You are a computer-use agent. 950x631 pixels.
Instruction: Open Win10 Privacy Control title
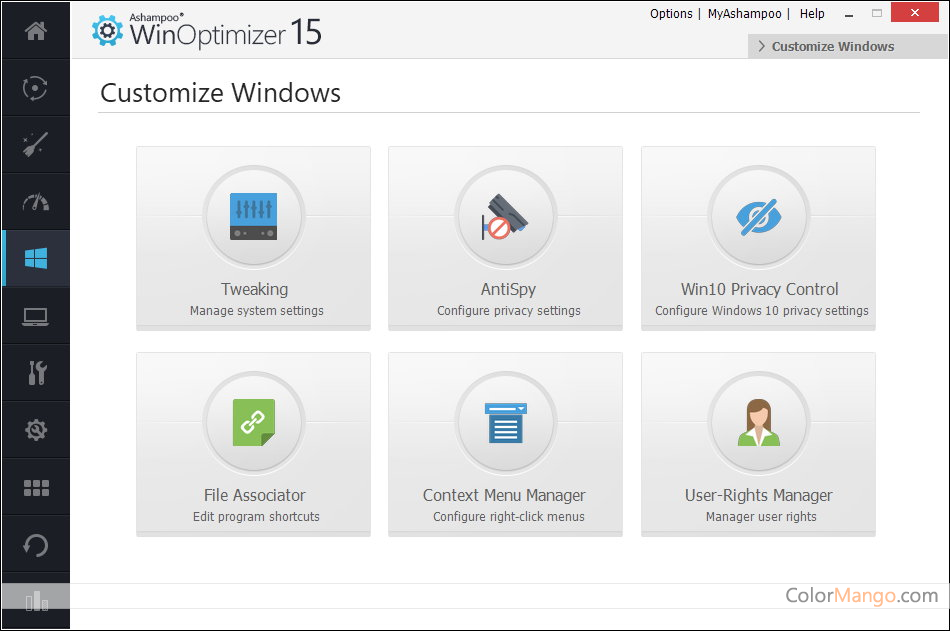point(759,289)
